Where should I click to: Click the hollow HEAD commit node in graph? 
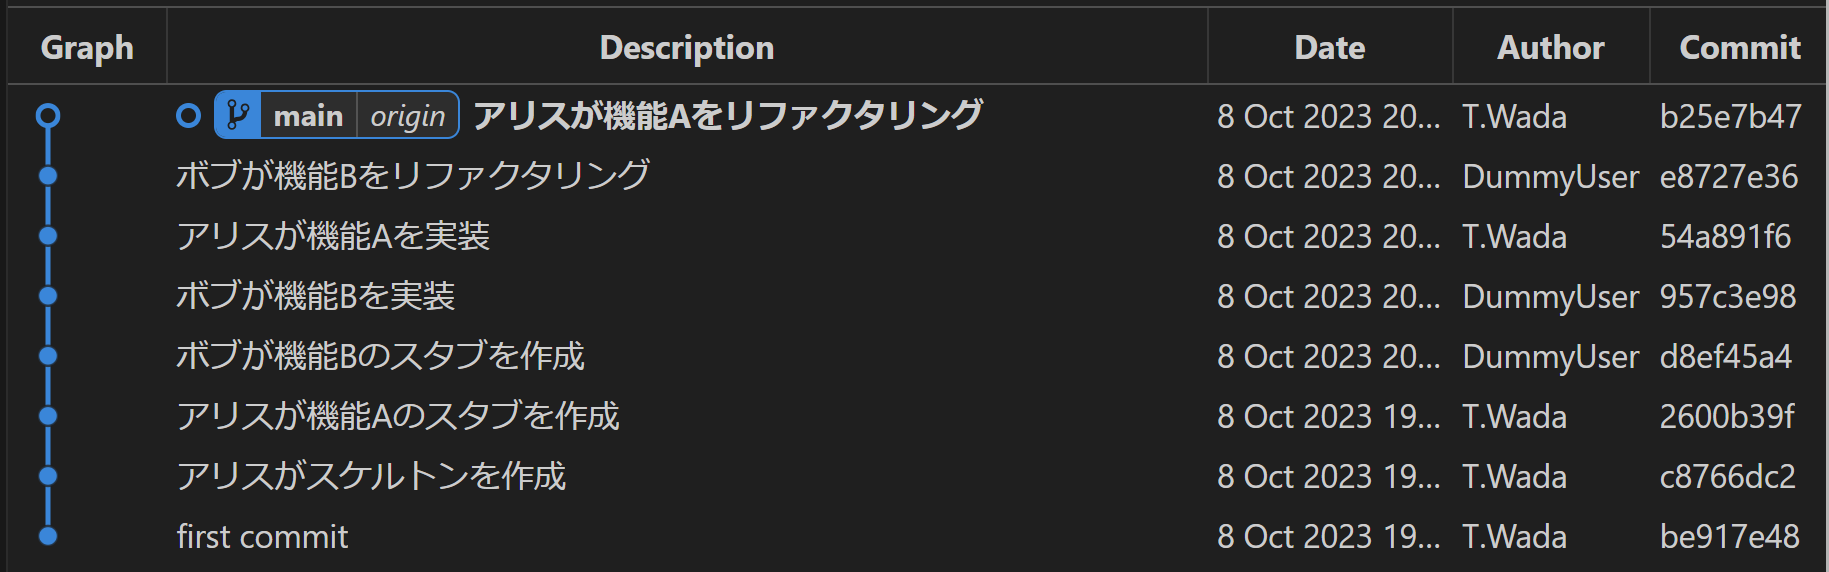tap(48, 116)
